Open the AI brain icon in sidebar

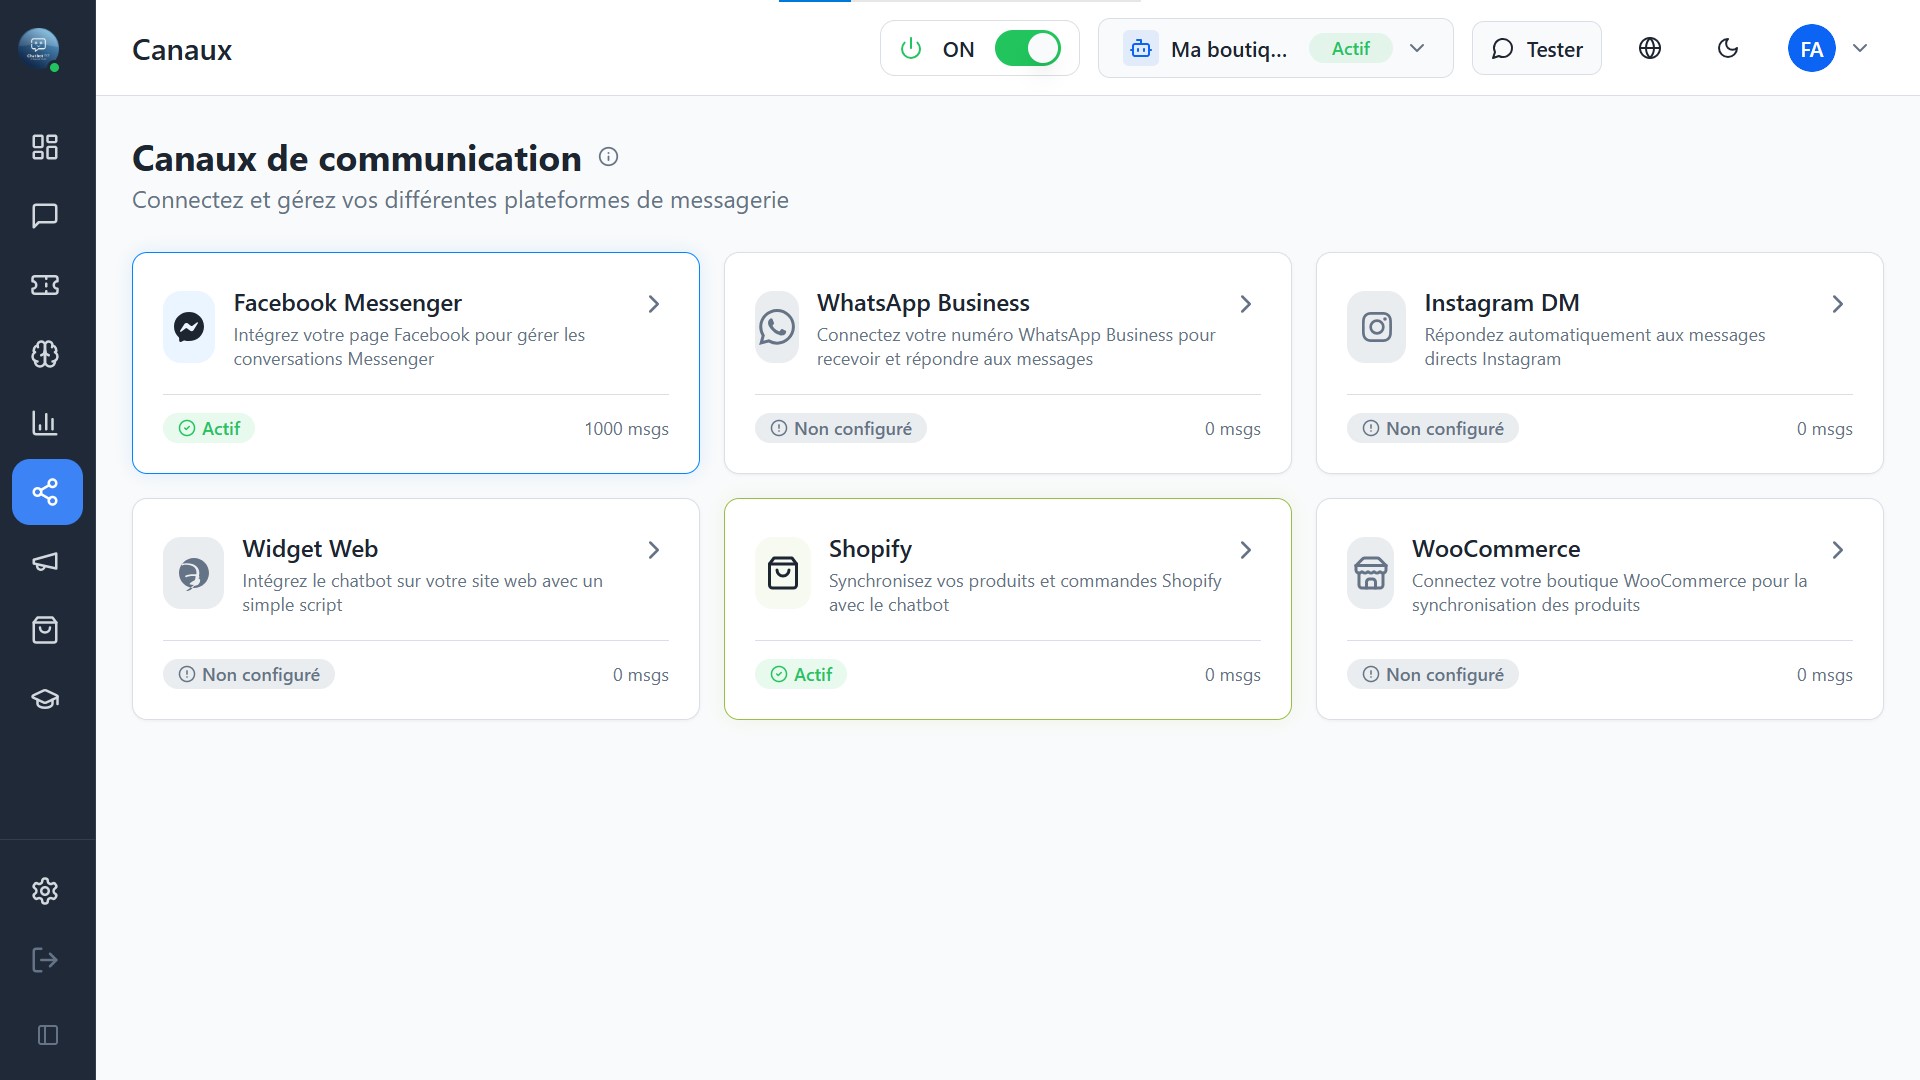click(45, 354)
